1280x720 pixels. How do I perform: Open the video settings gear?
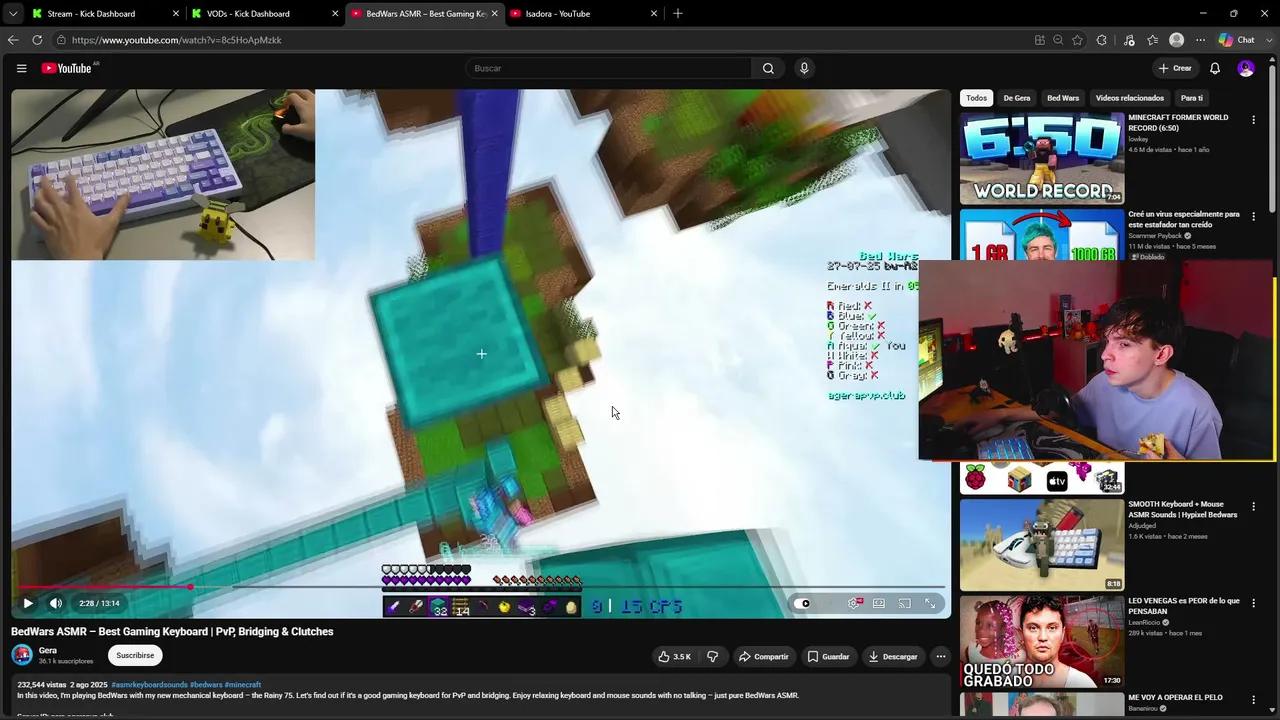pos(854,603)
